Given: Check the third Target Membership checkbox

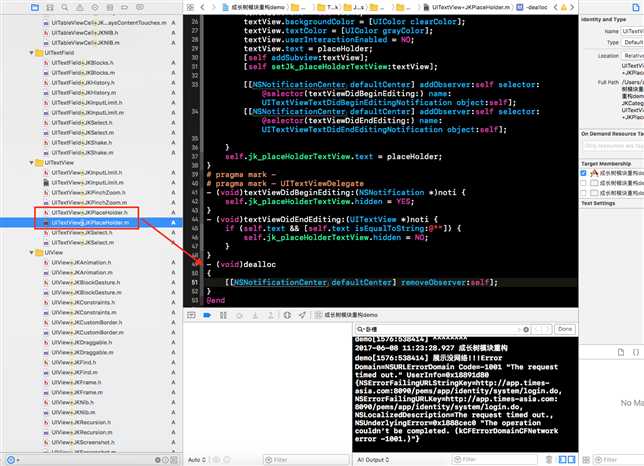Looking at the screenshot, I should click(583, 193).
